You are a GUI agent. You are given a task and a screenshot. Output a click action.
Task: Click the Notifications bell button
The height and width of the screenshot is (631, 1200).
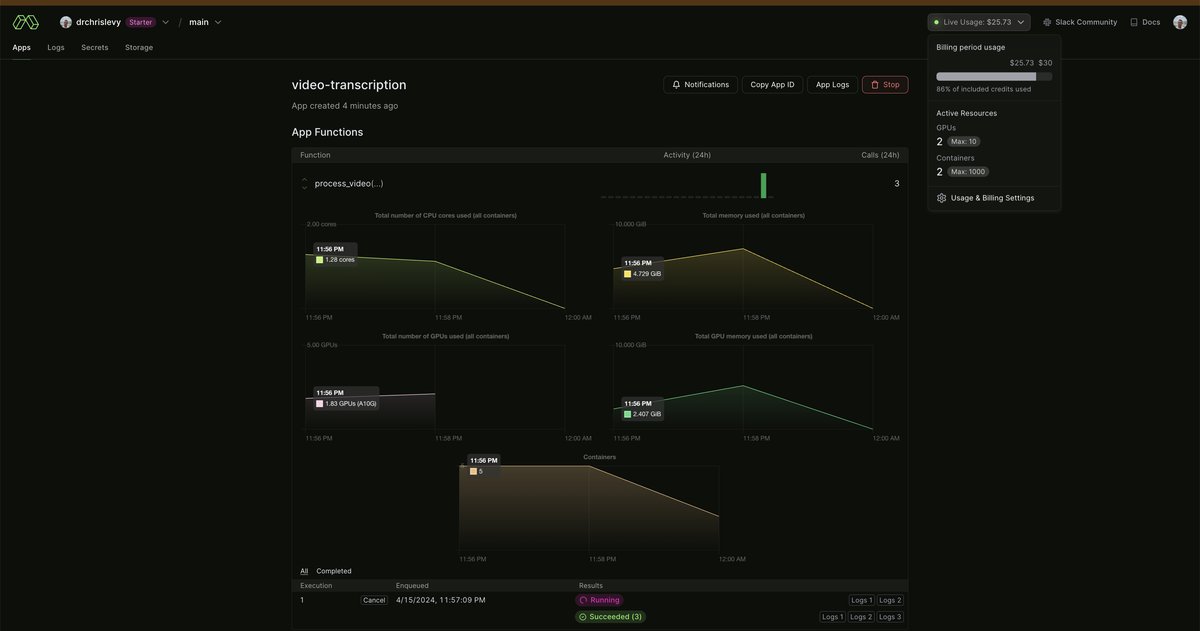700,85
